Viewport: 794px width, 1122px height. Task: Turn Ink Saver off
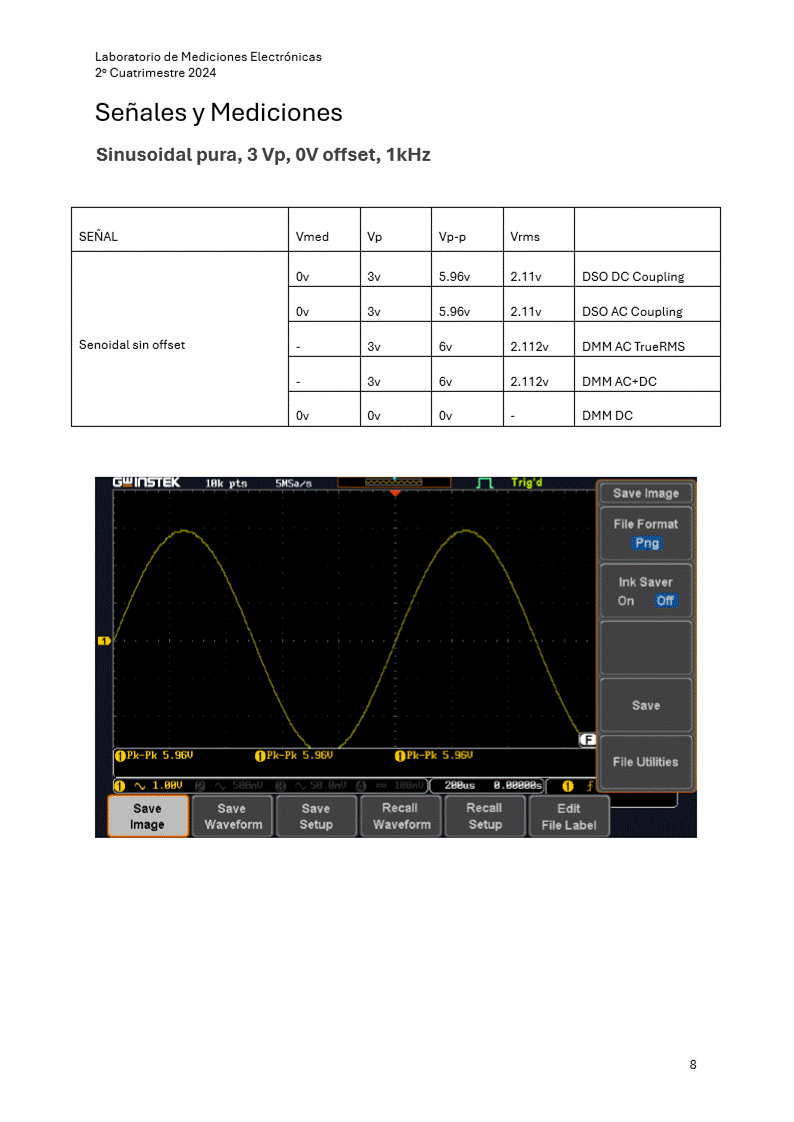pos(665,601)
